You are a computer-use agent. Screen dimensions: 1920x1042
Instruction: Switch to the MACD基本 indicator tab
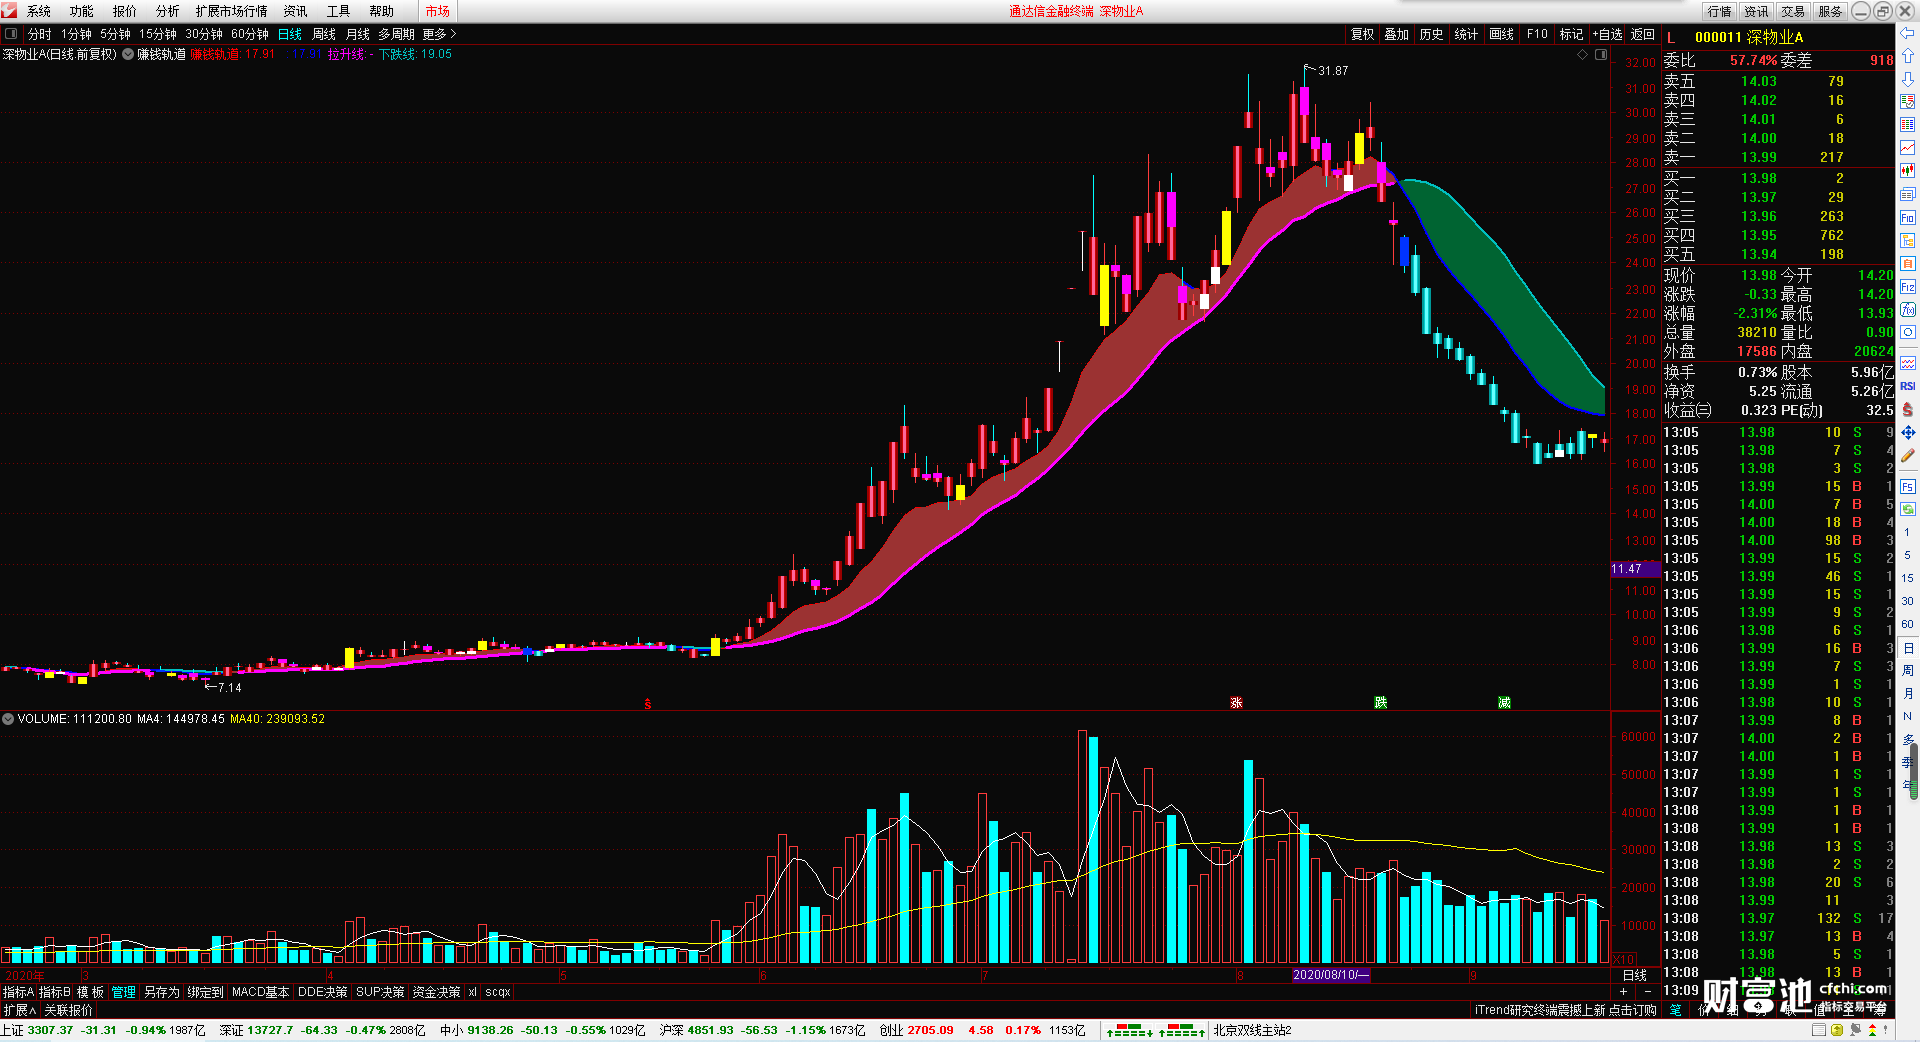click(x=260, y=992)
